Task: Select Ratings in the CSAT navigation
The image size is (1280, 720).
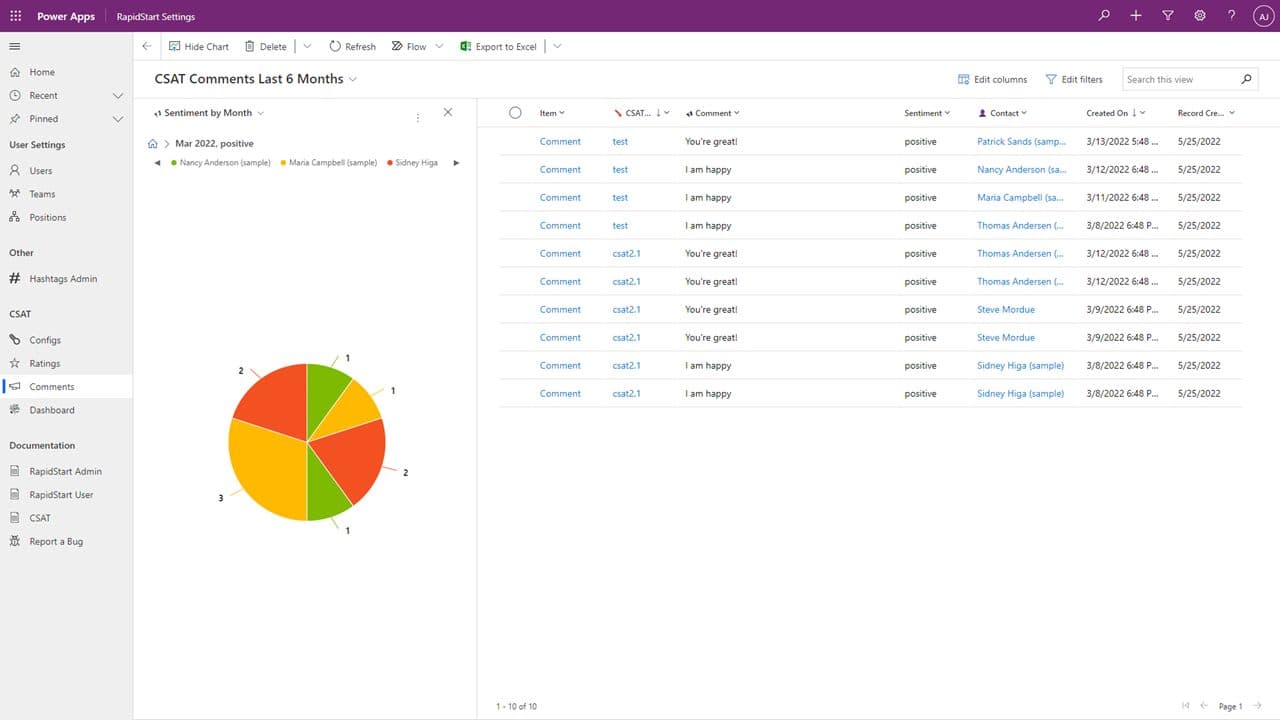Action: pos(45,363)
